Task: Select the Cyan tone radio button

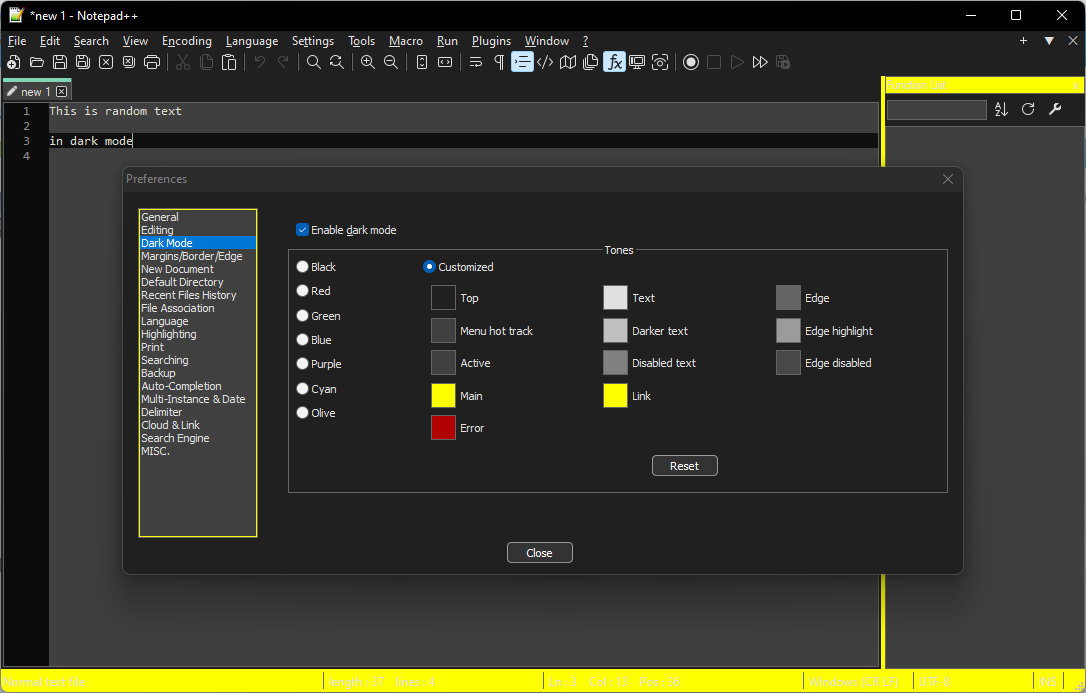Action: (303, 389)
